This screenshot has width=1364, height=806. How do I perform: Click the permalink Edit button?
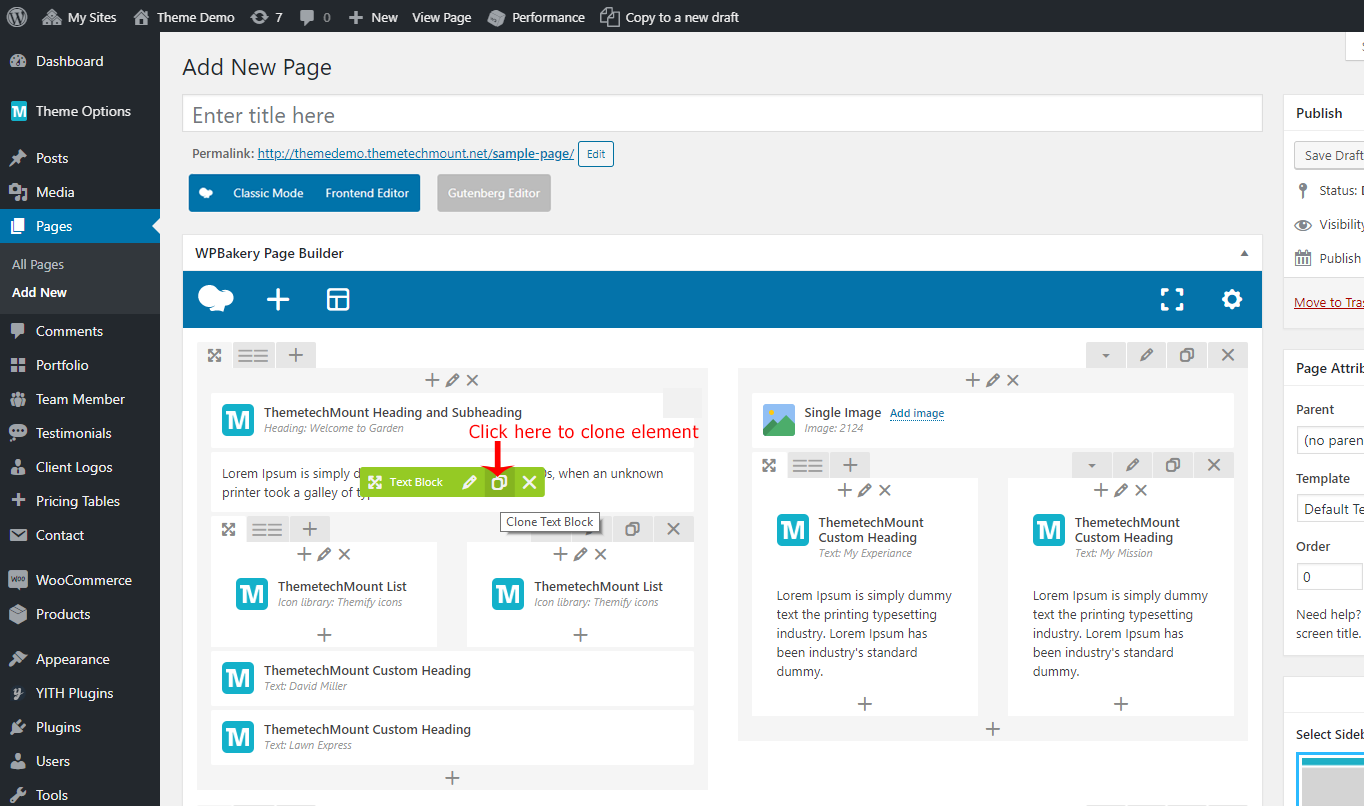[596, 154]
